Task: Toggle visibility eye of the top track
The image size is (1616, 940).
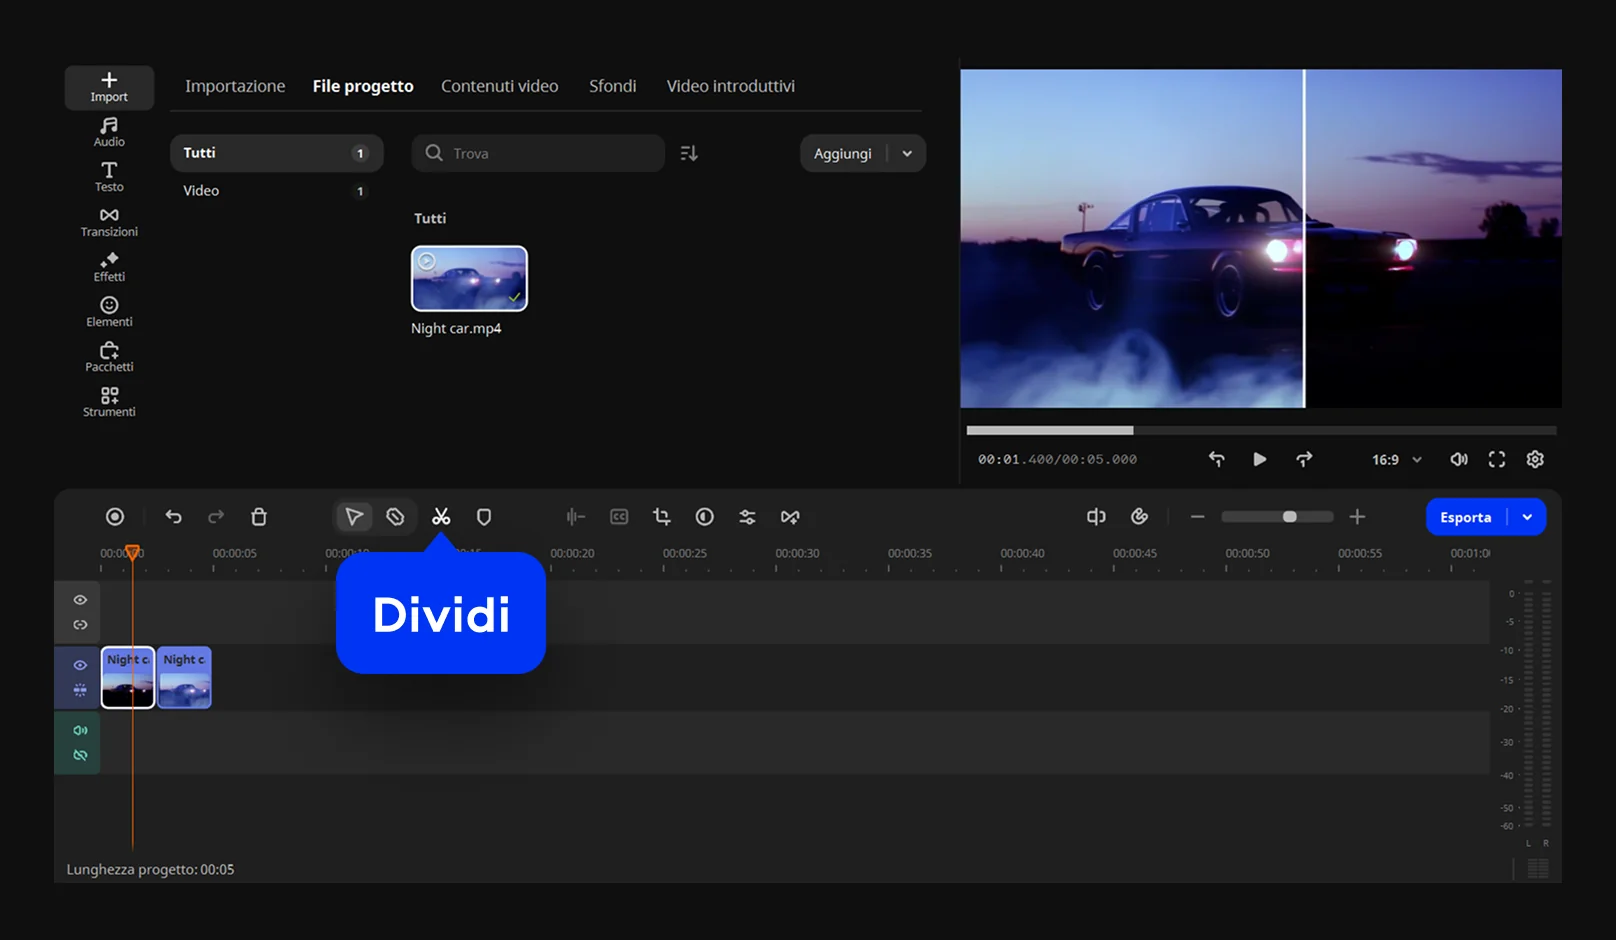Action: coord(80,600)
